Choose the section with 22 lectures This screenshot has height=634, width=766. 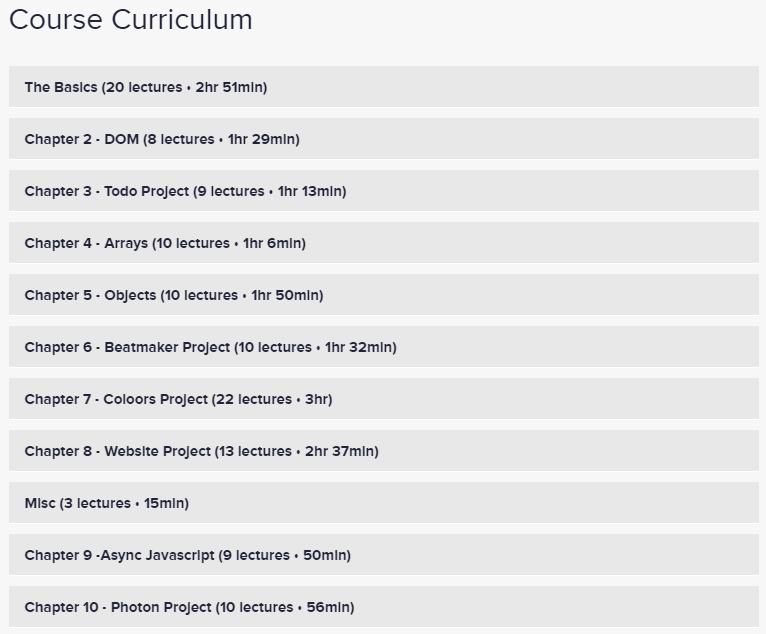(x=383, y=399)
